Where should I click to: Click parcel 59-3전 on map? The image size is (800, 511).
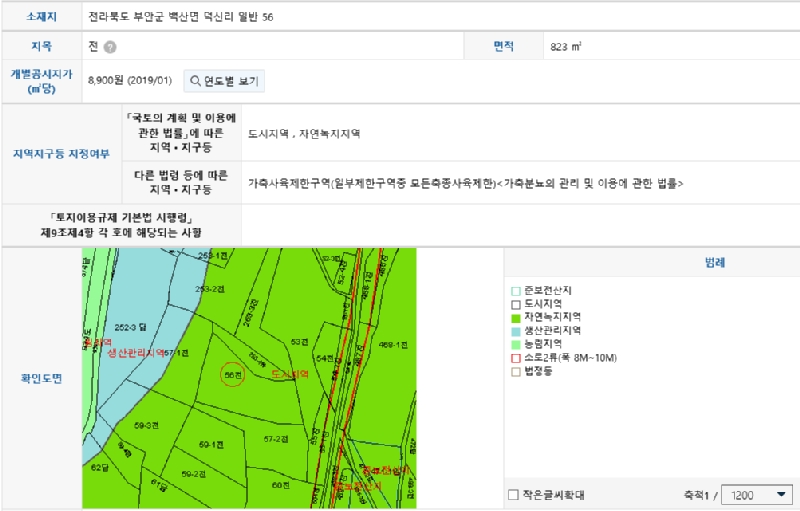click(x=146, y=425)
